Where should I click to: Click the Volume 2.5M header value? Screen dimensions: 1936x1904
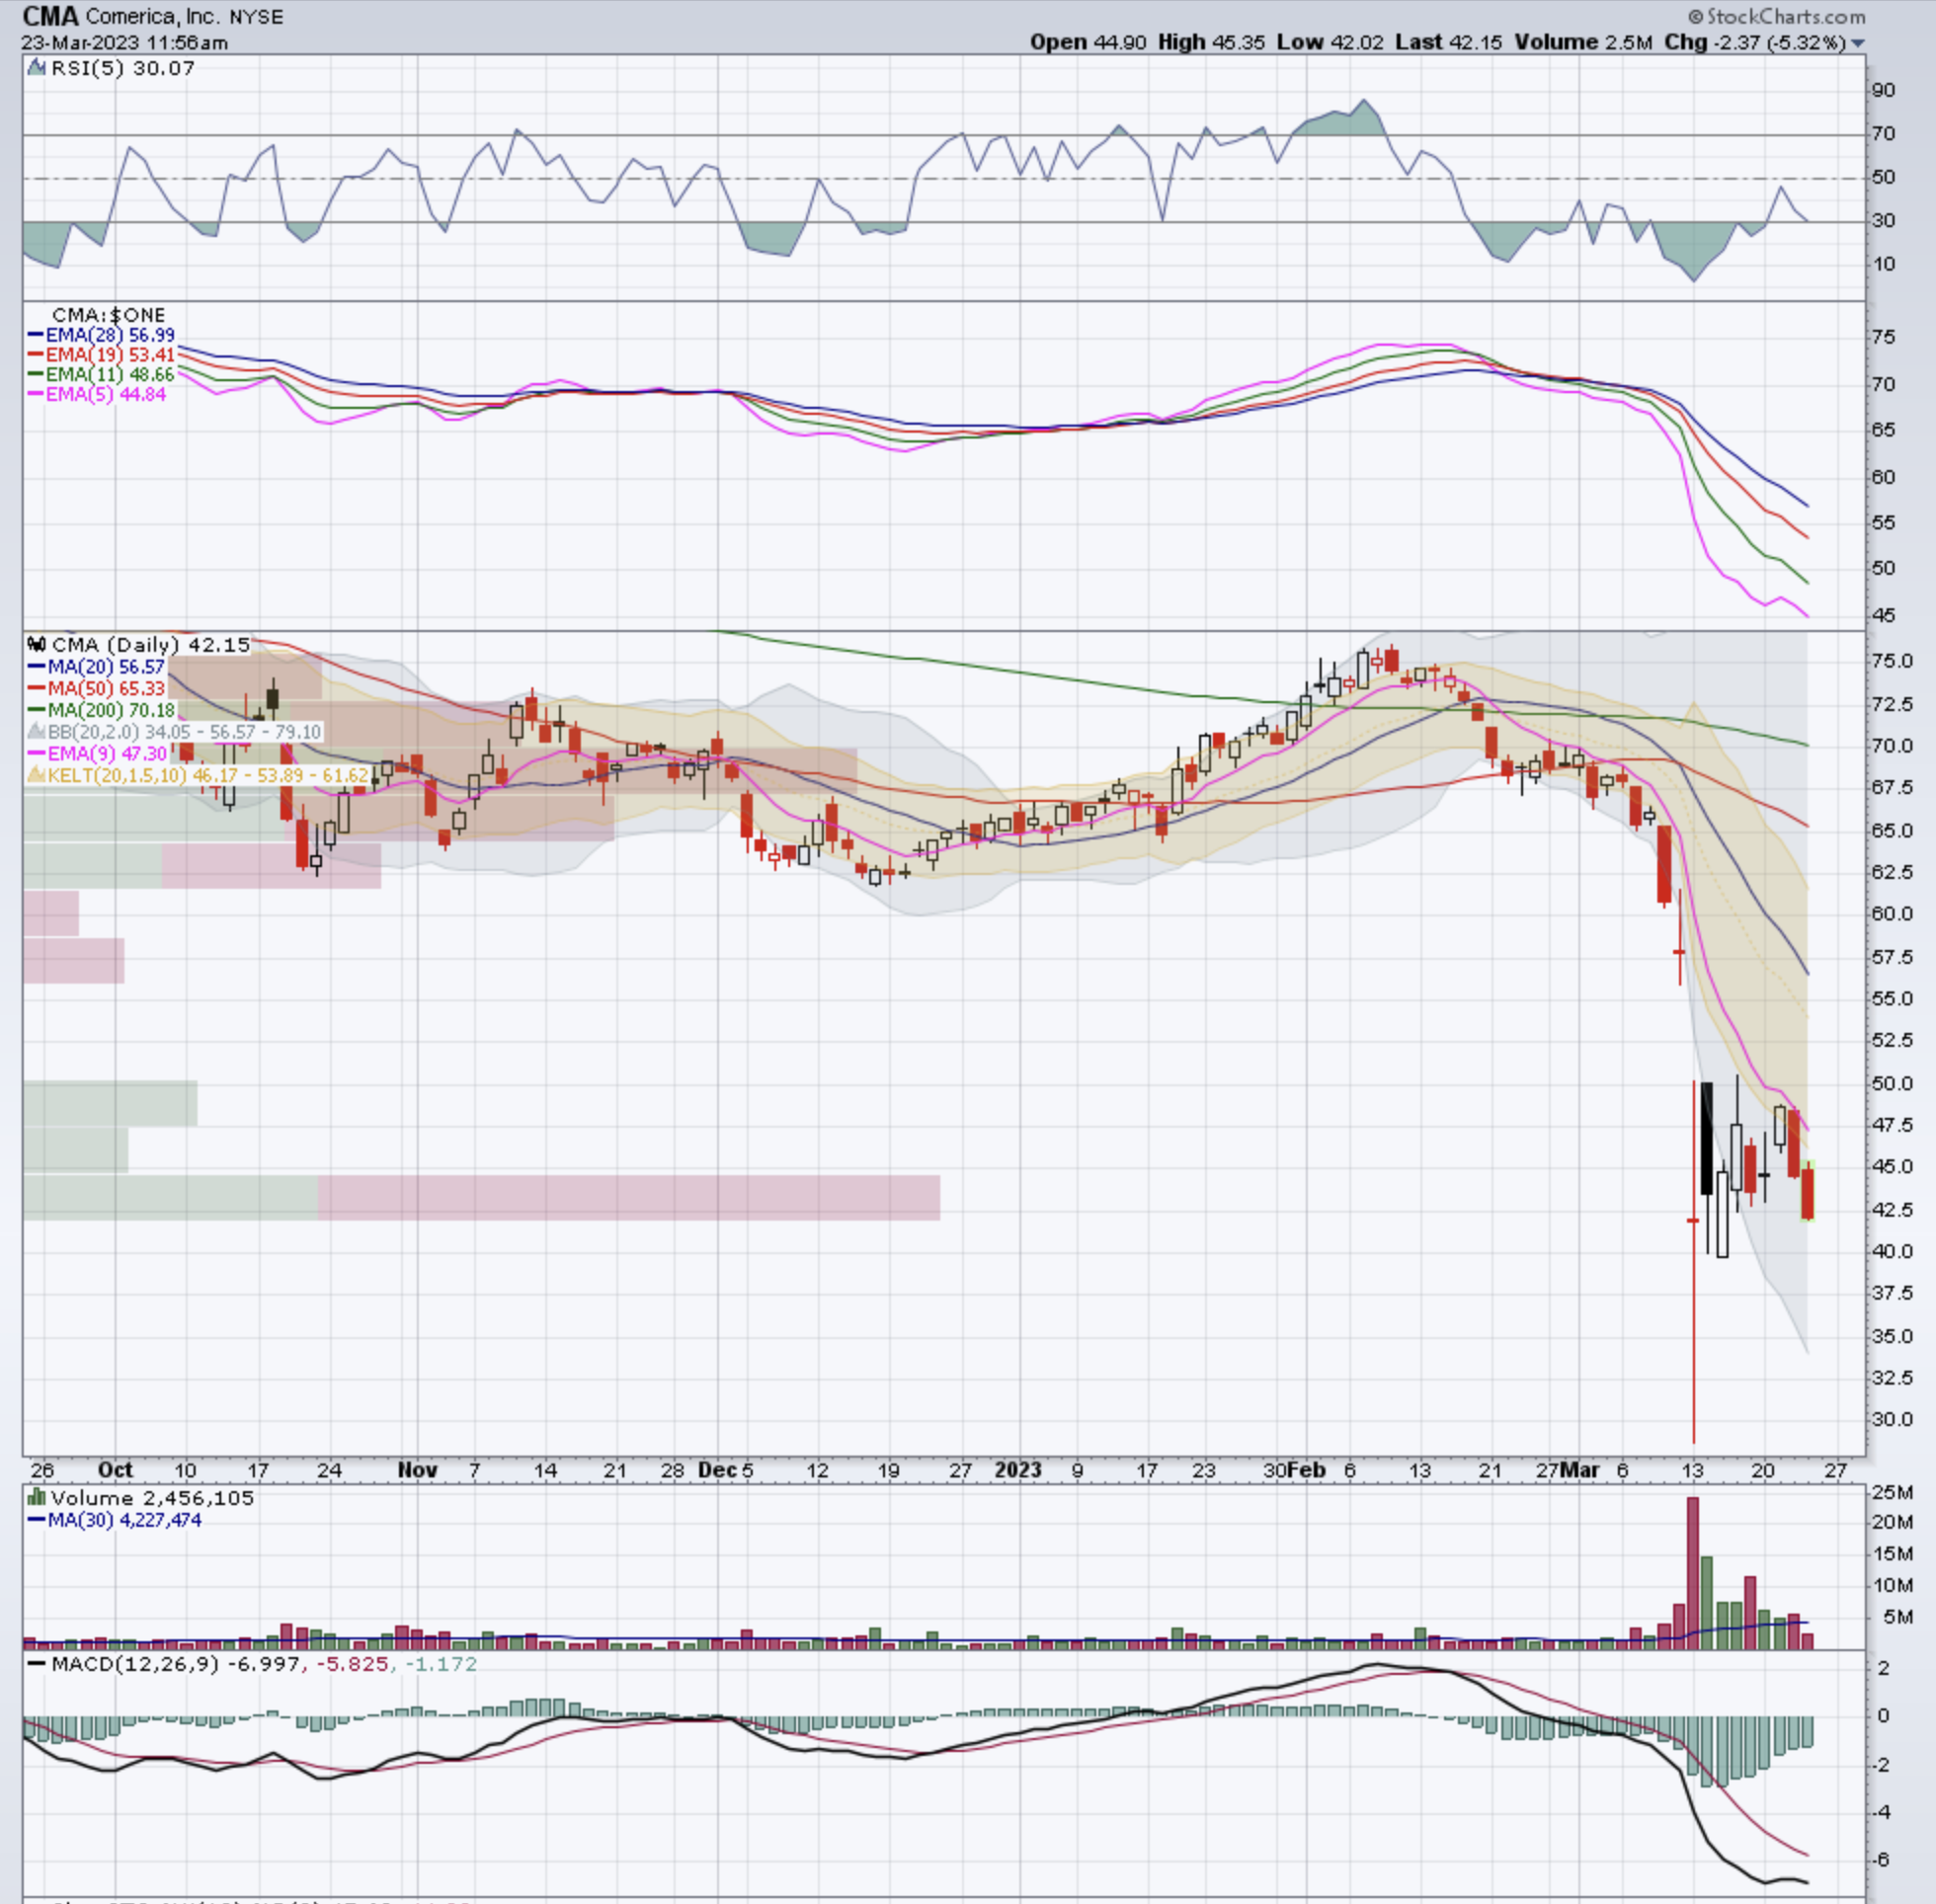[x=1583, y=42]
